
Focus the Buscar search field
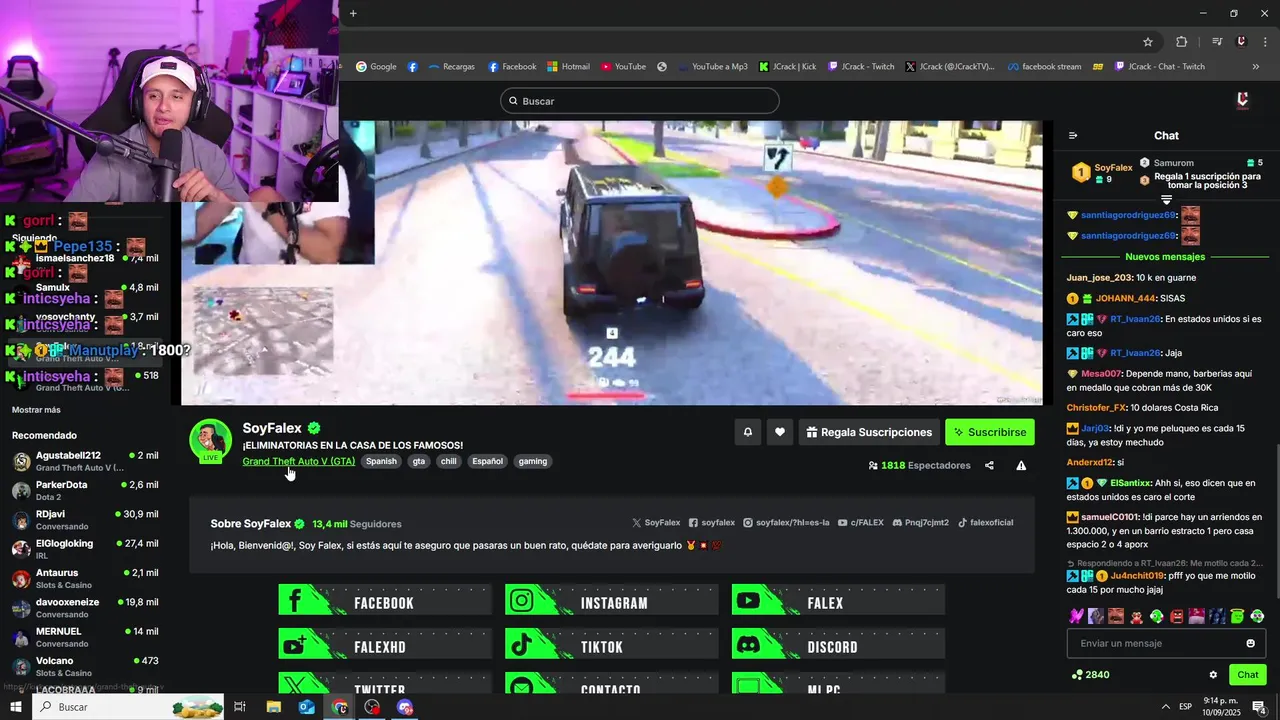(640, 101)
